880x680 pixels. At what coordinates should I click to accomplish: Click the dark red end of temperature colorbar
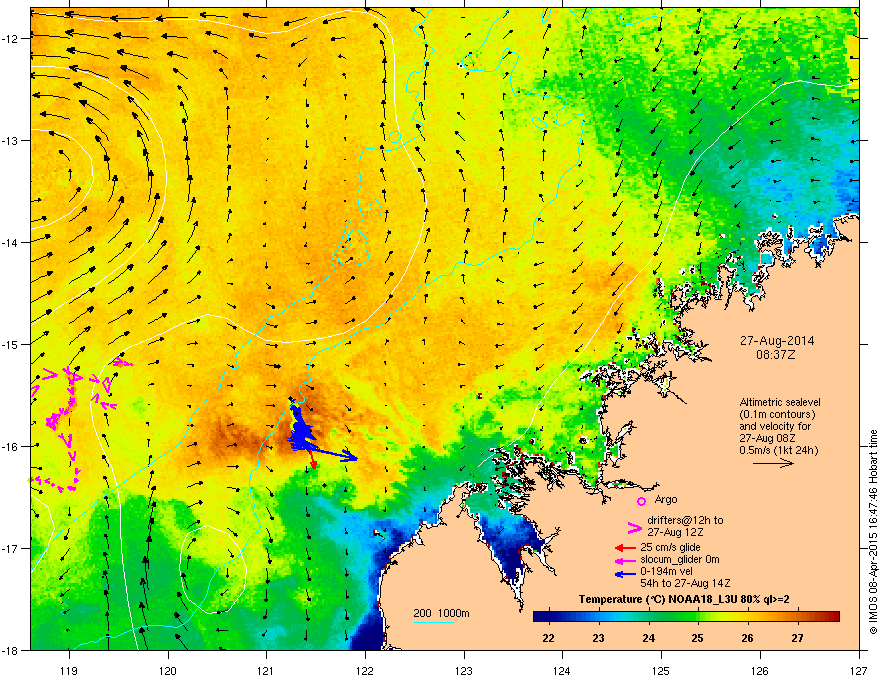tap(833, 617)
